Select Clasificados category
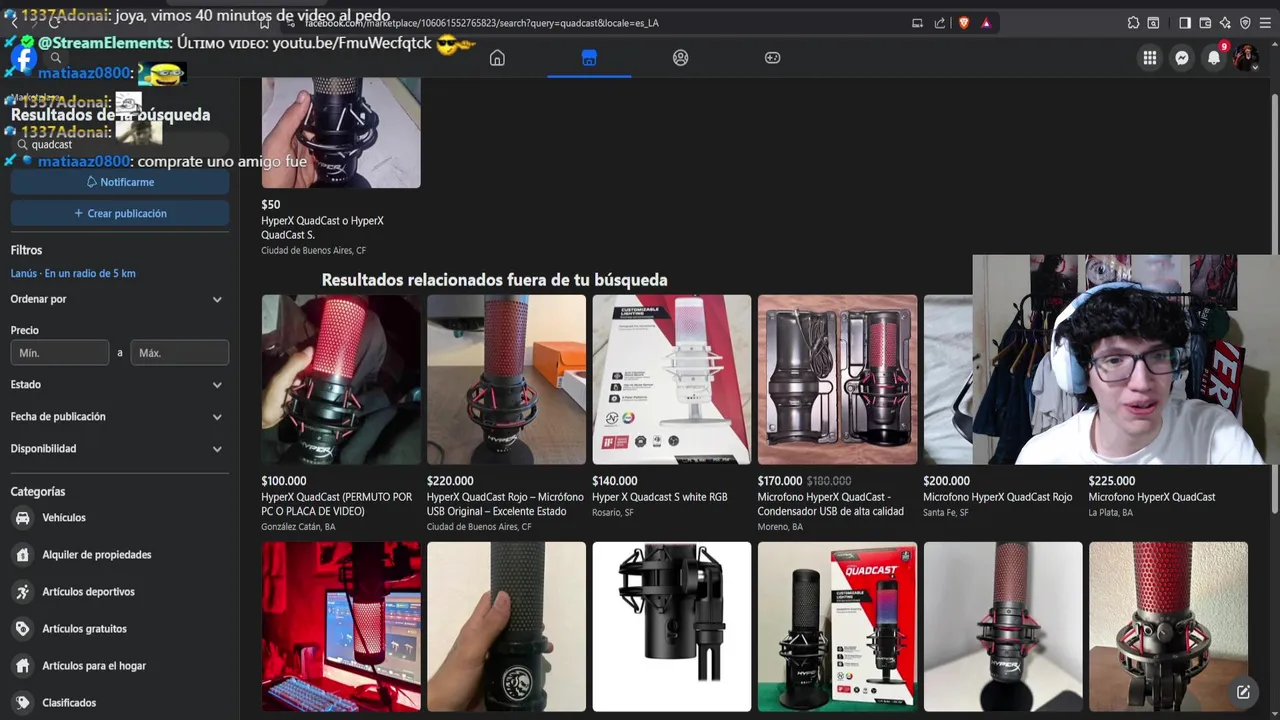1280x720 pixels. click(69, 703)
